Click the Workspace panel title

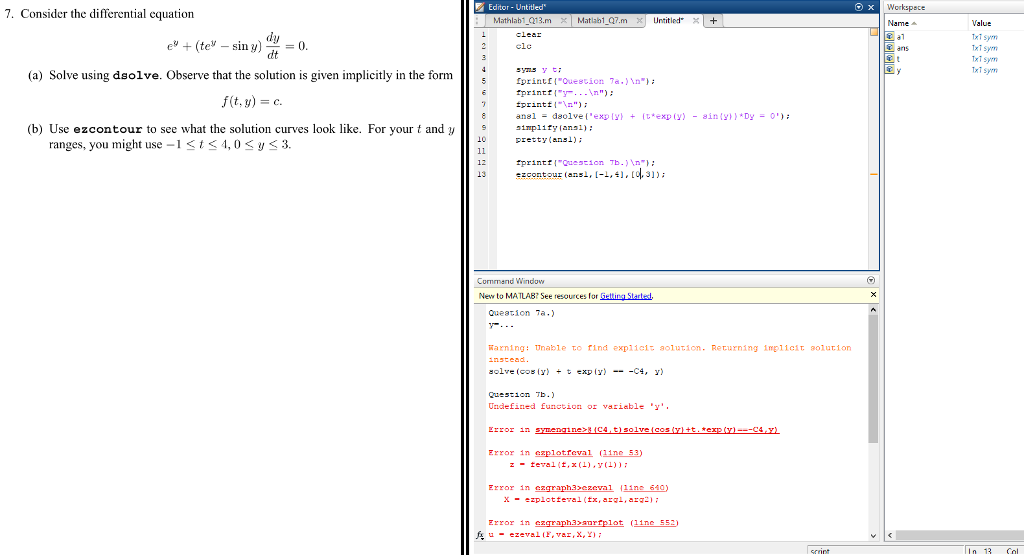click(x=906, y=7)
